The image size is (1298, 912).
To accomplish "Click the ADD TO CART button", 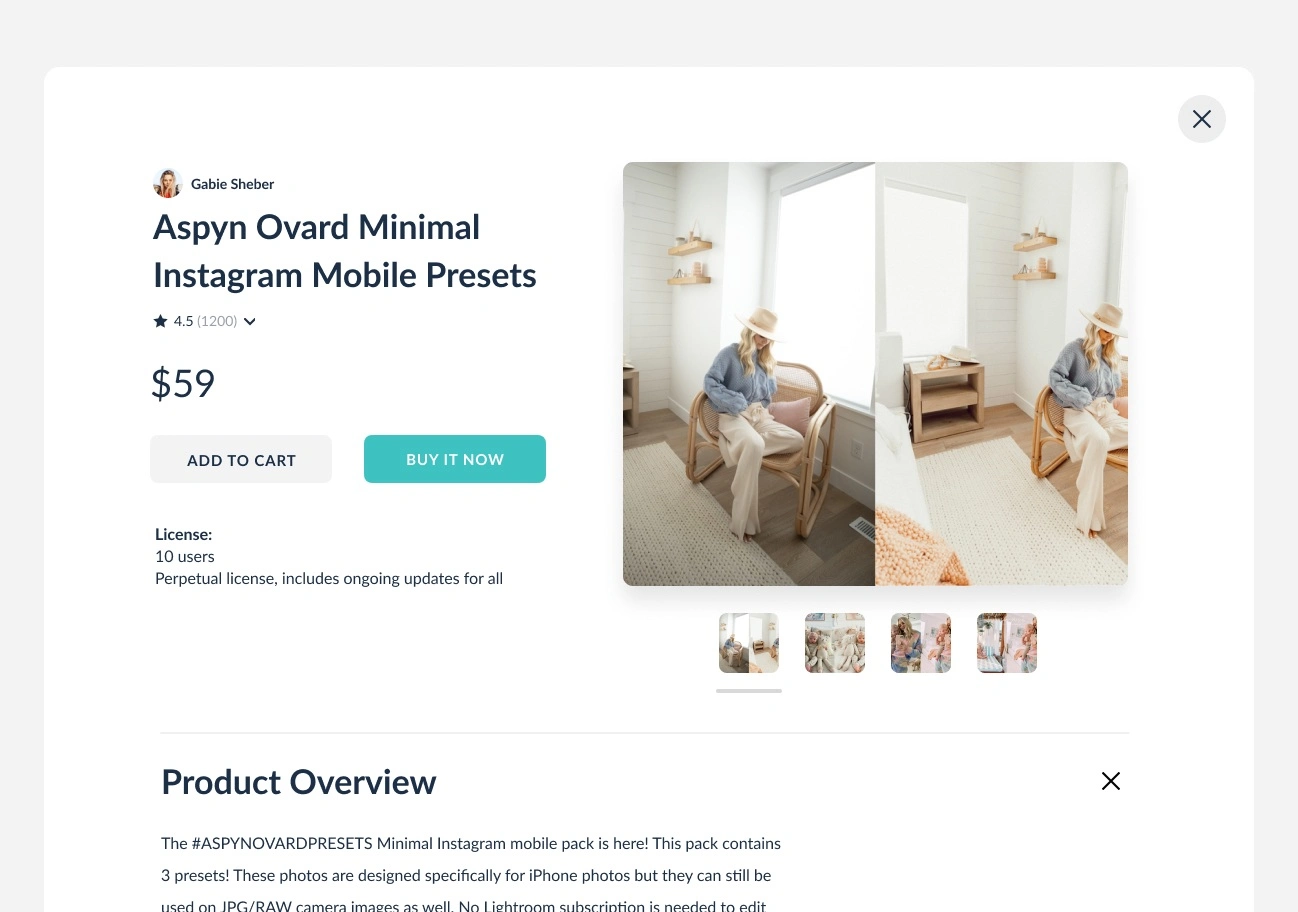I will pos(241,460).
